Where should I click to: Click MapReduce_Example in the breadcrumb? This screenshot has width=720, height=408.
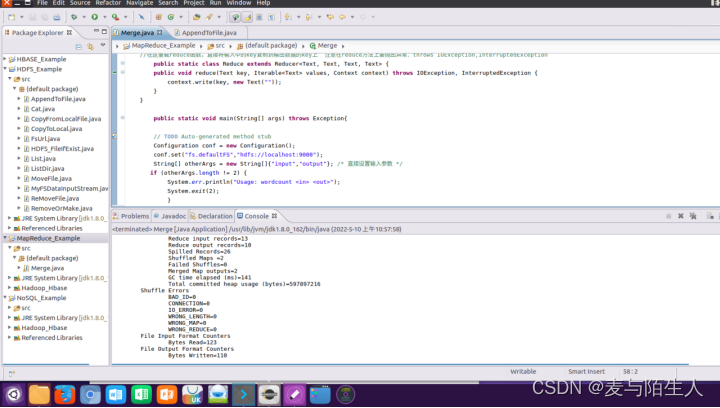[x=159, y=45]
